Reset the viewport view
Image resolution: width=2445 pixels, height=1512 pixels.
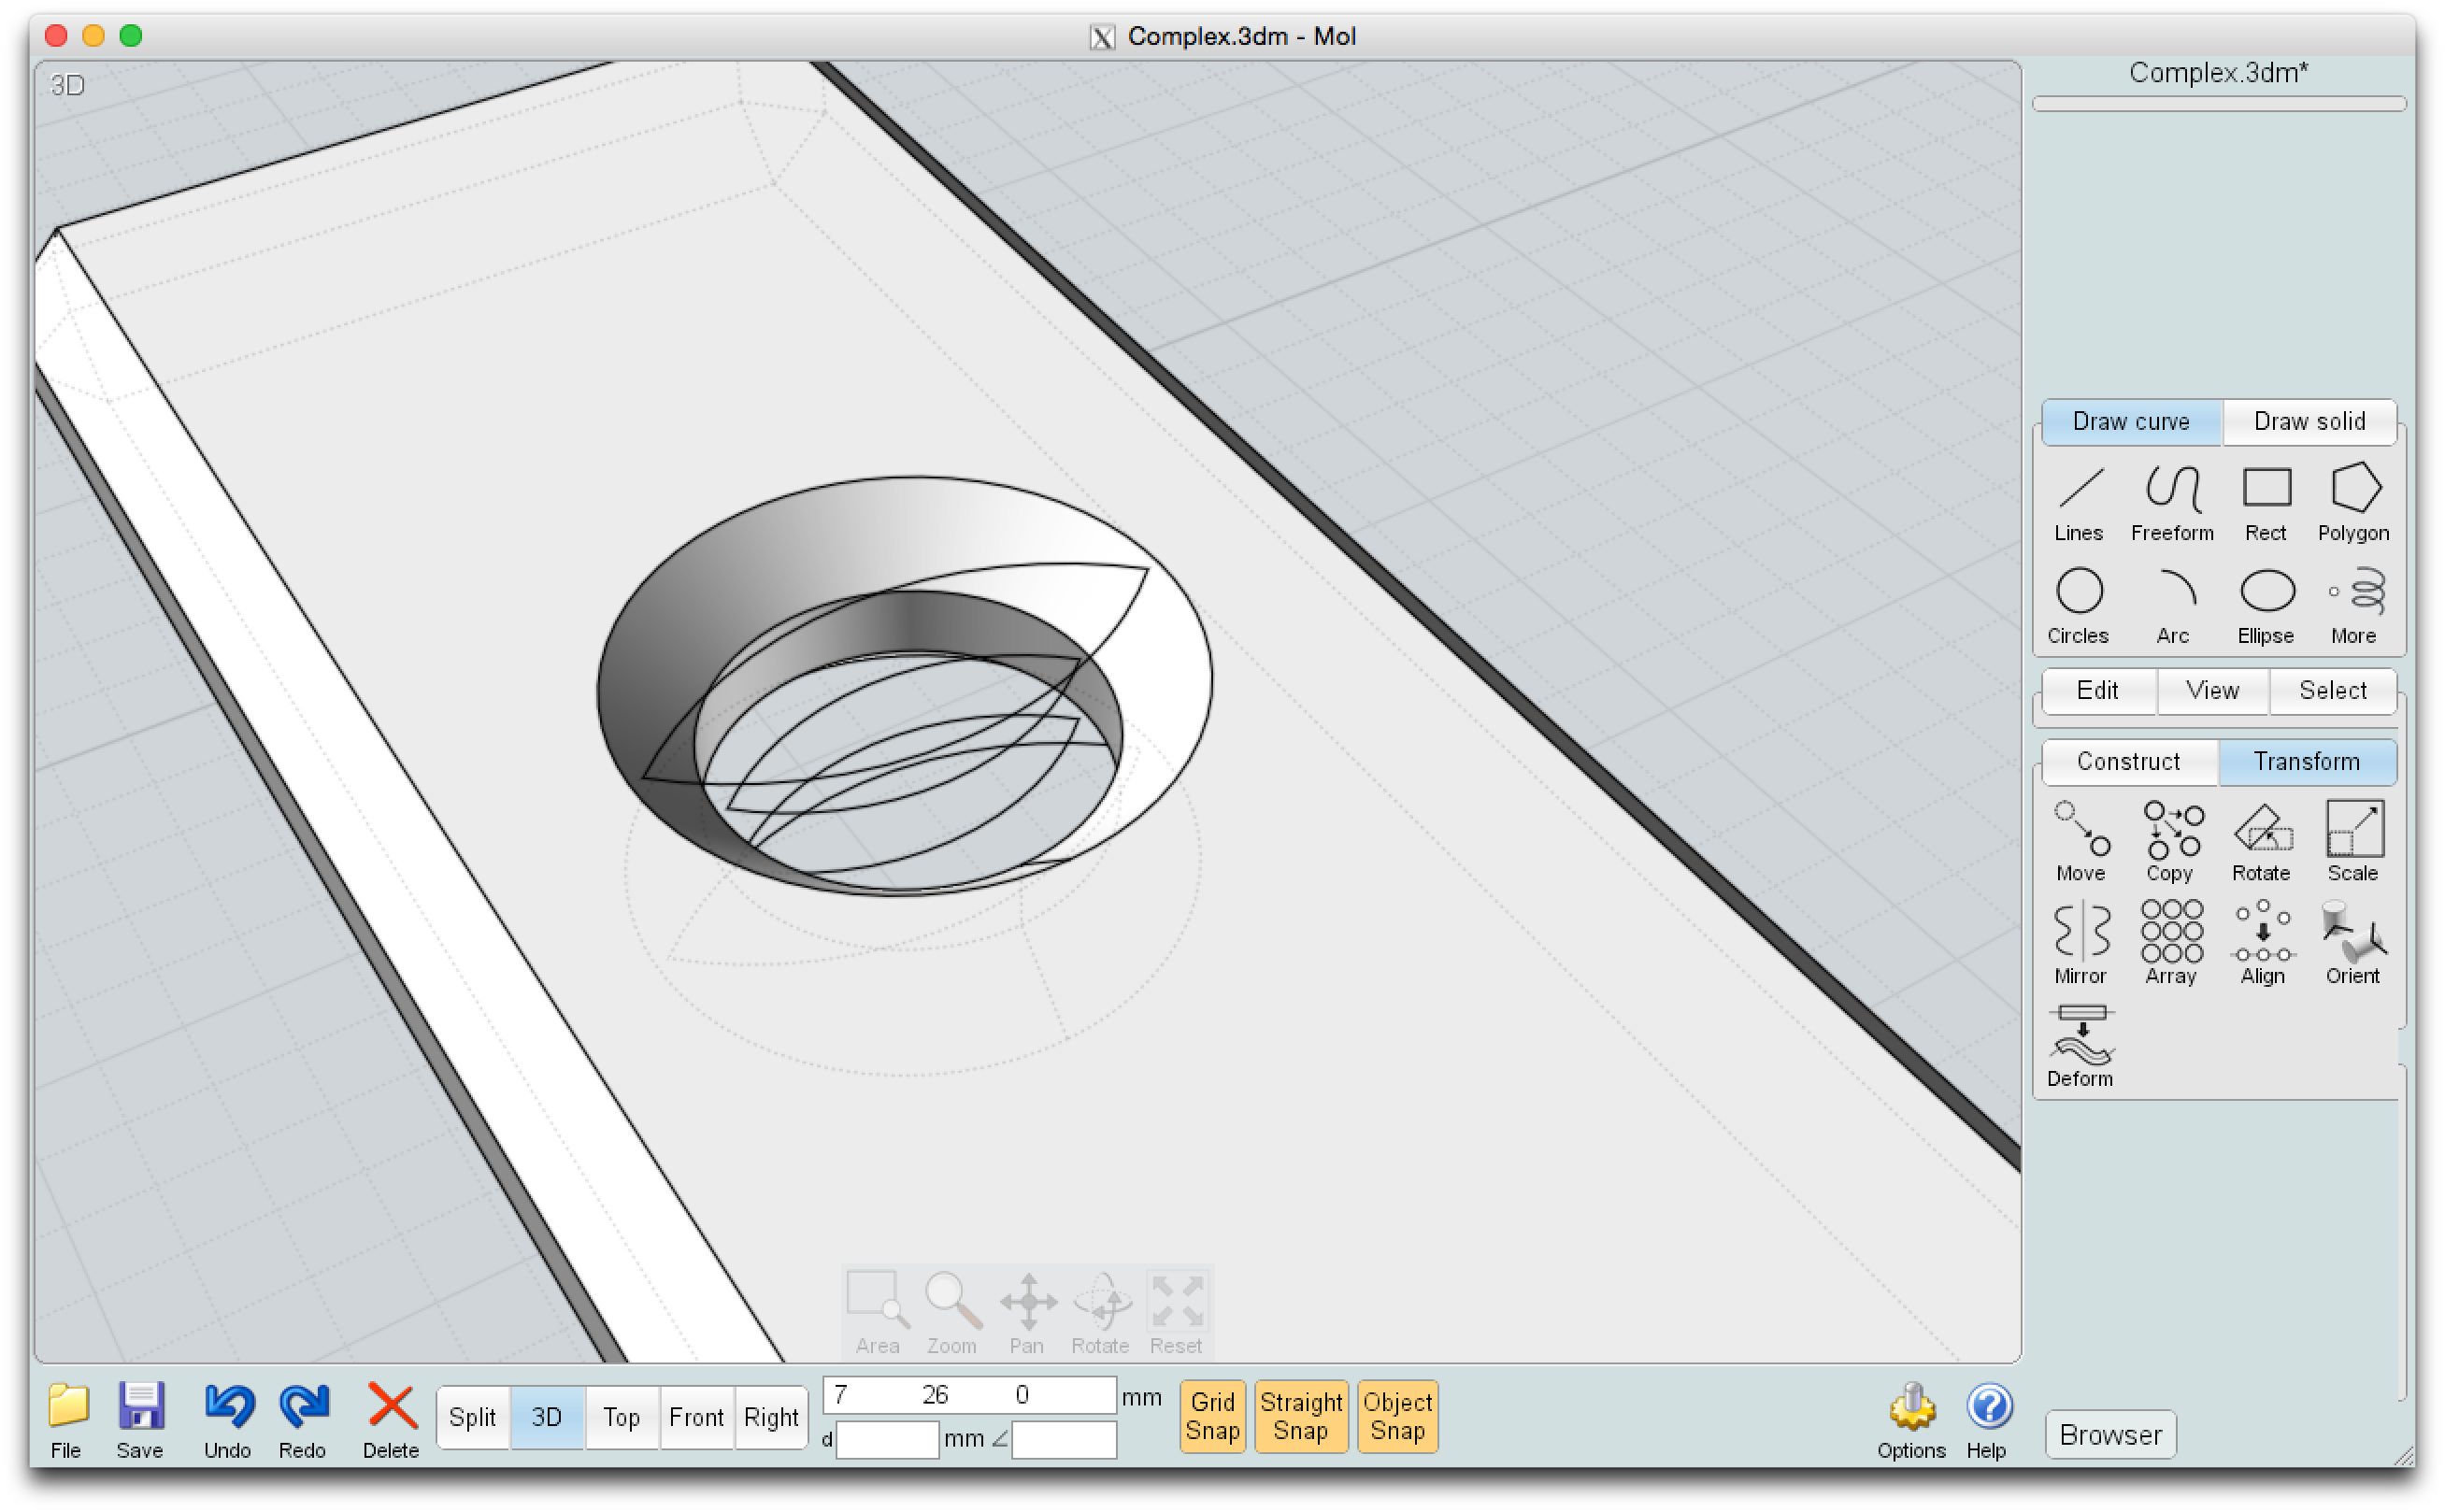pyautogui.click(x=1176, y=1314)
